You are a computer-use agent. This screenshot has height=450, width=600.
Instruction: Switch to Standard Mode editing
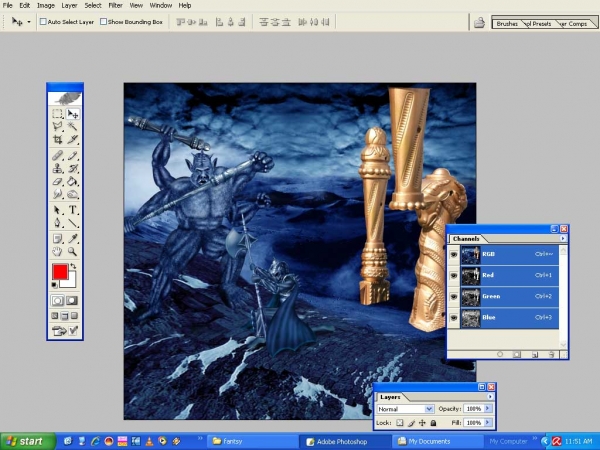57,300
